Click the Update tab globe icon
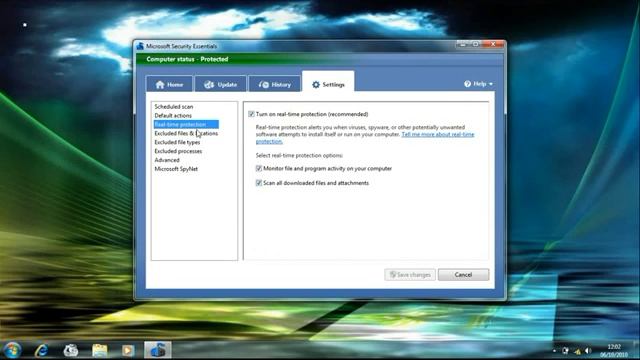This screenshot has height=360, width=640. 209,84
